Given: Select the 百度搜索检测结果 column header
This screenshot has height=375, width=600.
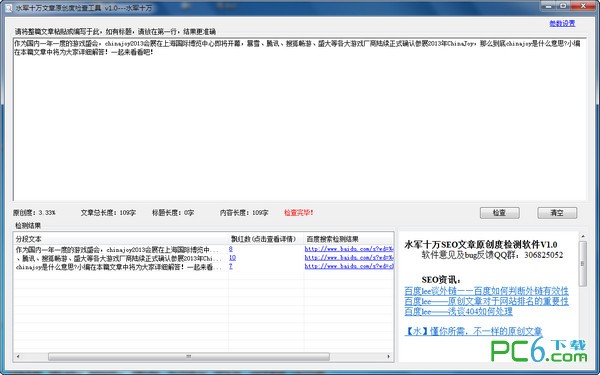Looking at the screenshot, I should coord(349,239).
